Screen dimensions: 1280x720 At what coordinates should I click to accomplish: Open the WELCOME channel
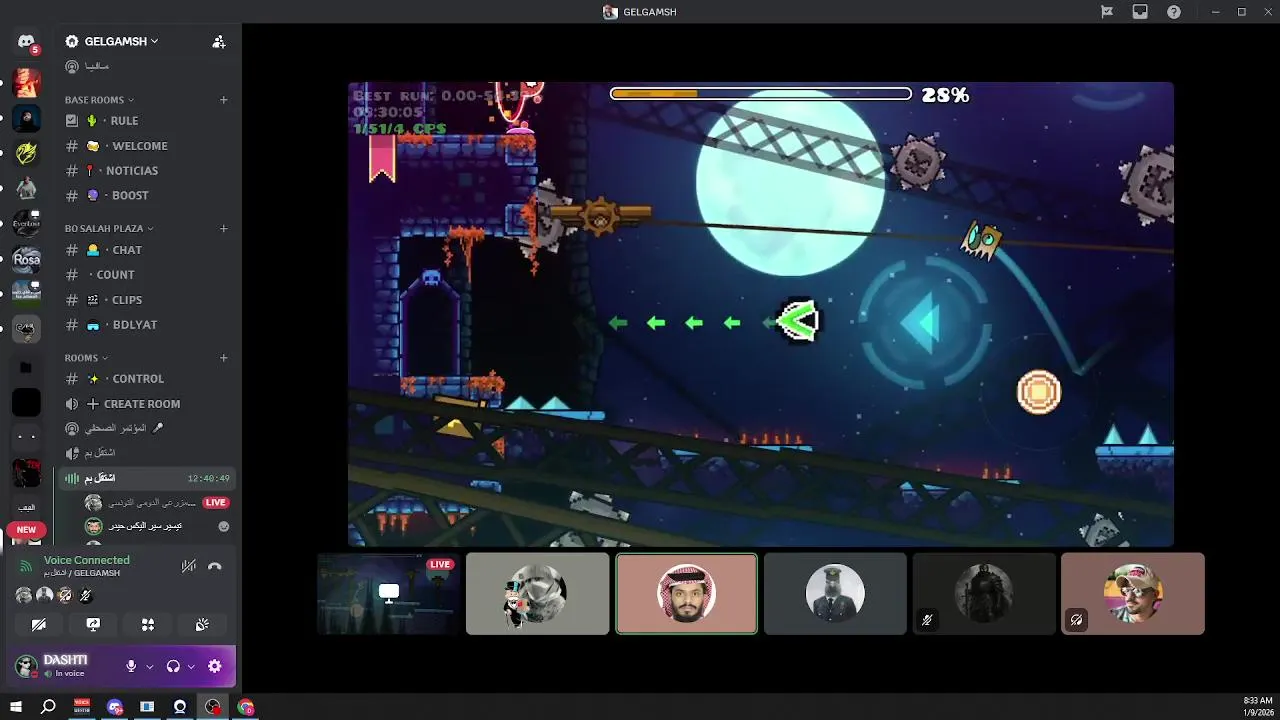point(146,146)
